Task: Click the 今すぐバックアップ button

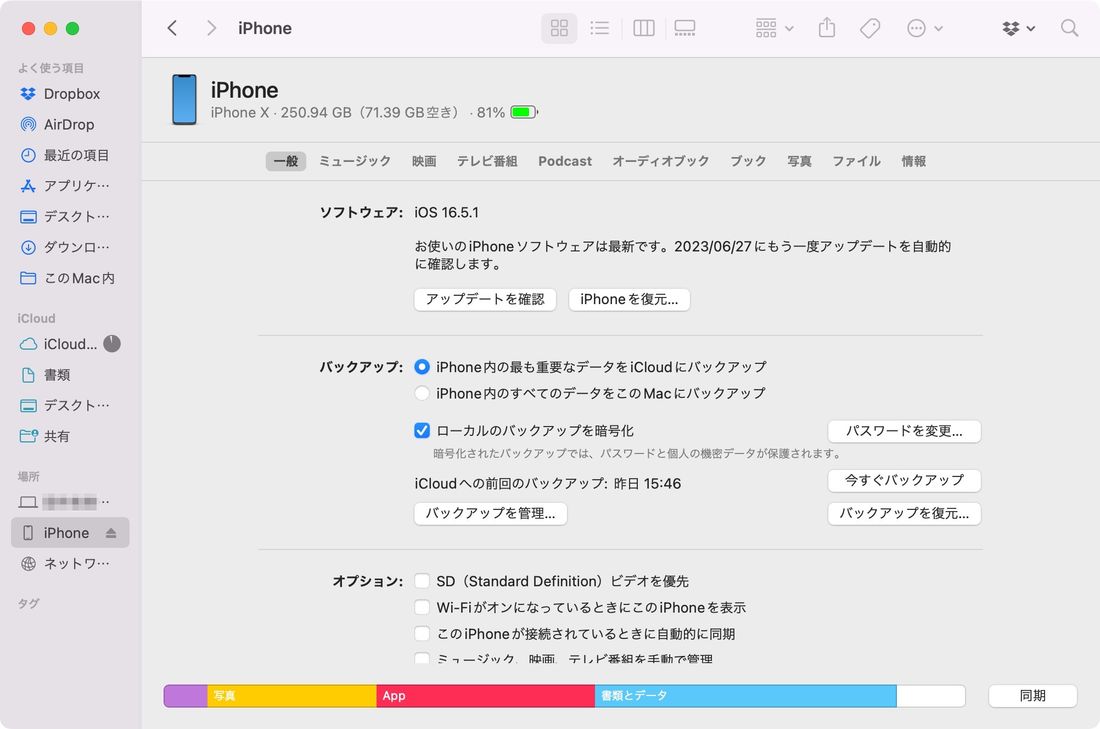Action: (x=904, y=481)
